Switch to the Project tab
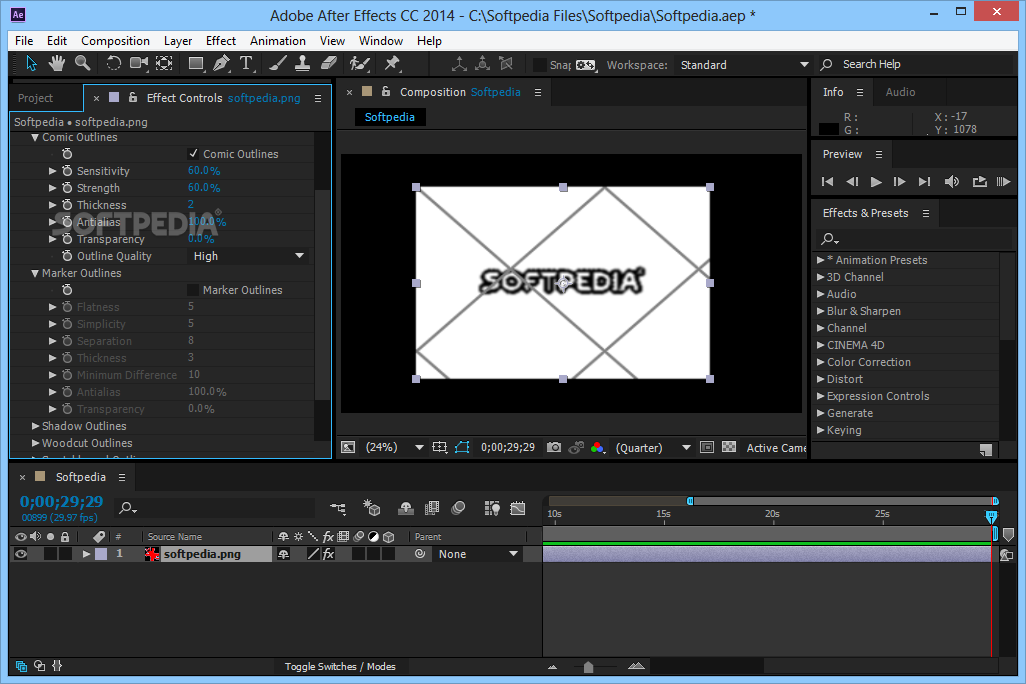The width and height of the screenshot is (1026, 684). coord(35,98)
